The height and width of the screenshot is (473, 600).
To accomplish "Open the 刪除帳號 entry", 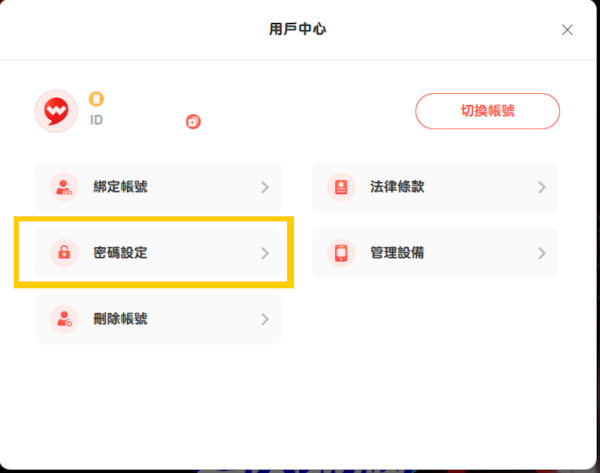I will [158, 319].
